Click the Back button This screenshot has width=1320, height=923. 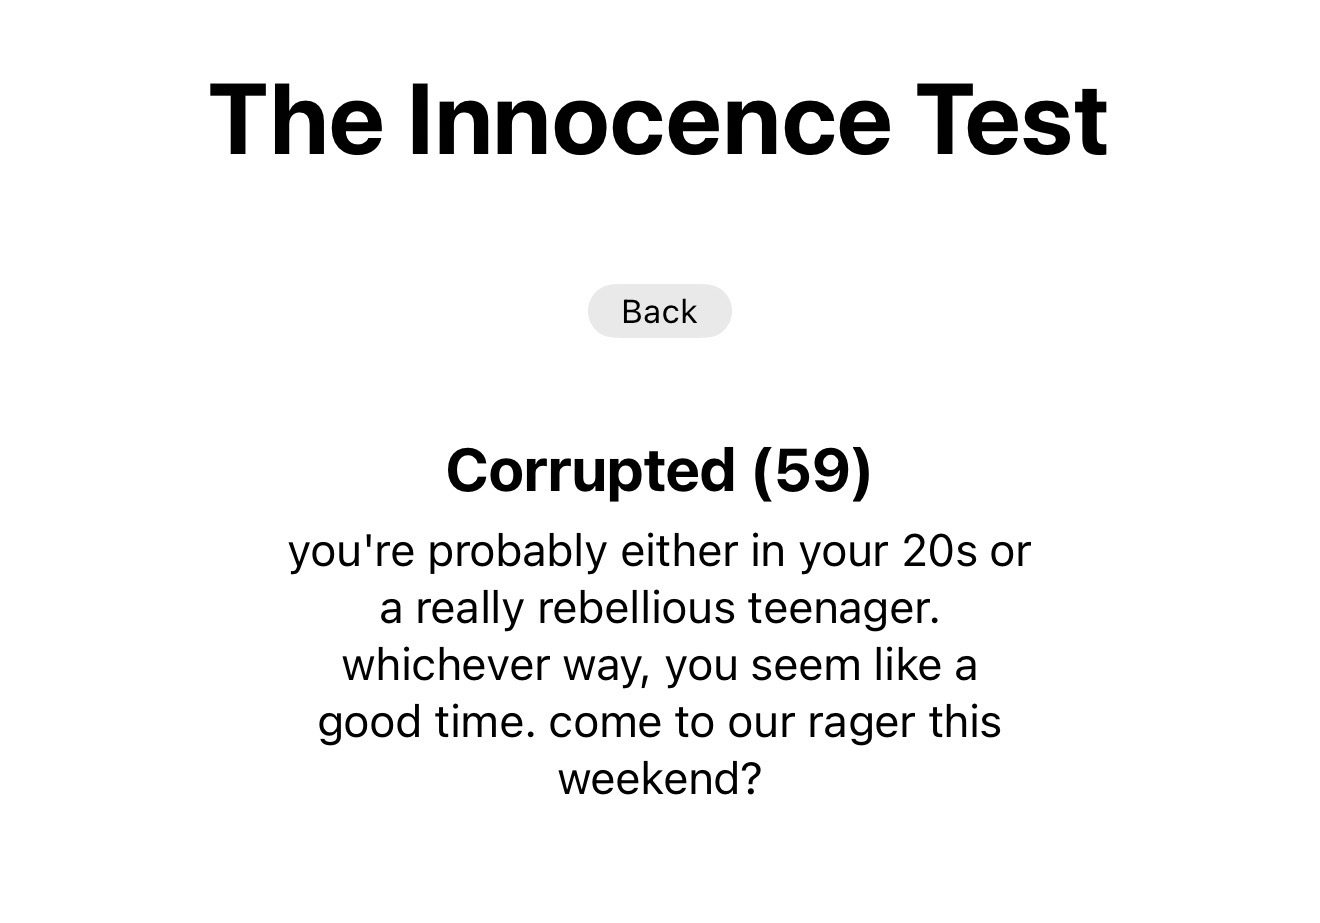[659, 312]
